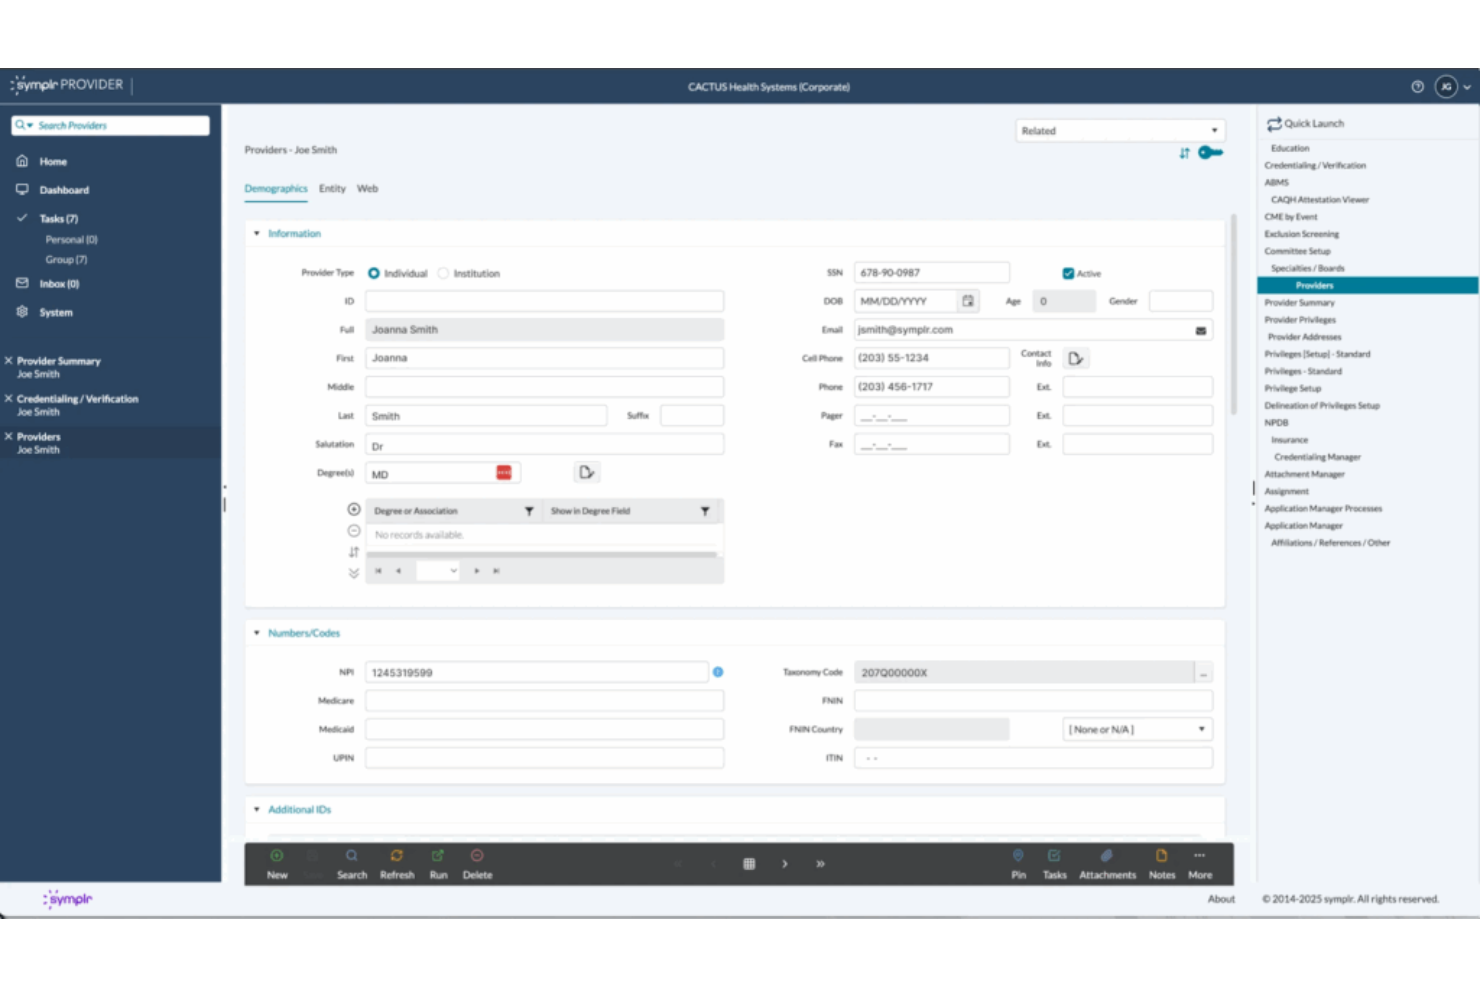Jump to last record double-arrow icon
Screen dimensions: 1480x987
click(820, 864)
